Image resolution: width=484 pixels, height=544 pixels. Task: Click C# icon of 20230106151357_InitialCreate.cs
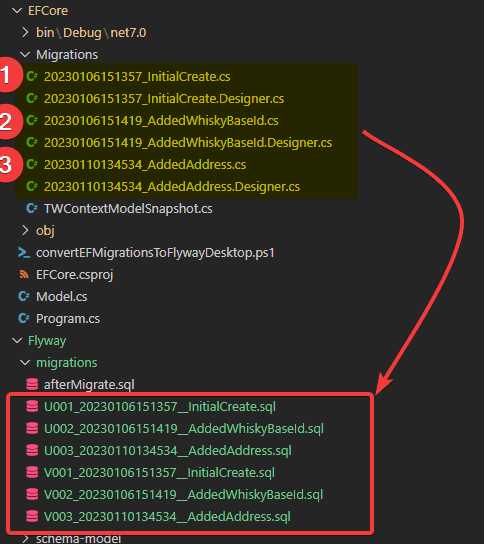32,76
